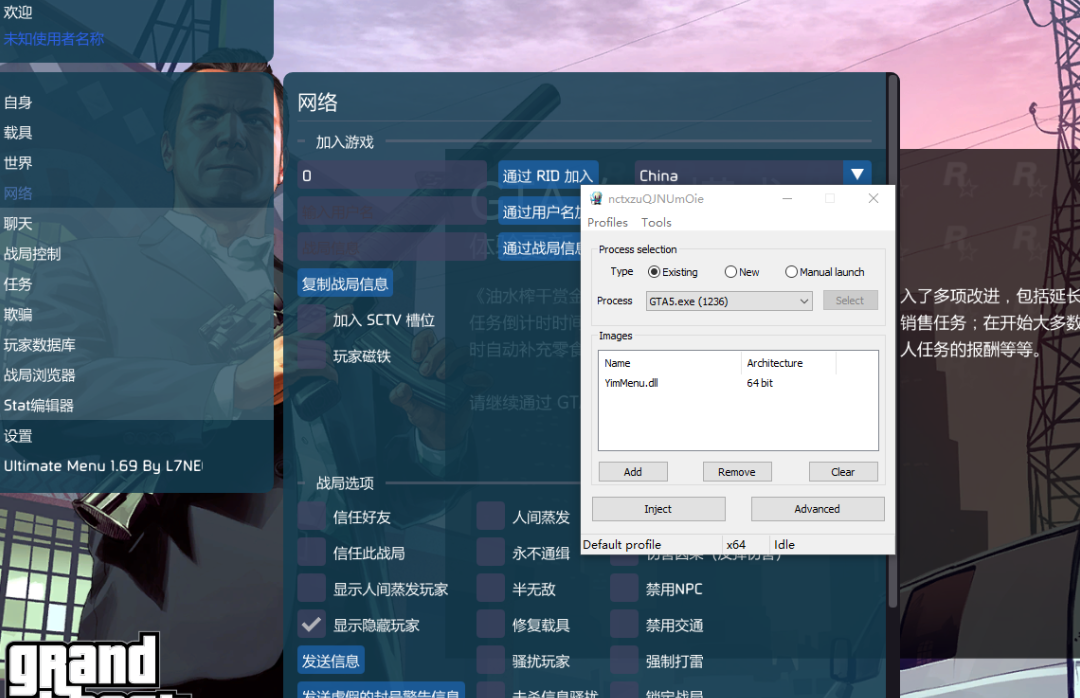
Task: Toggle 修复载具 checkbox
Action: pos(491,625)
